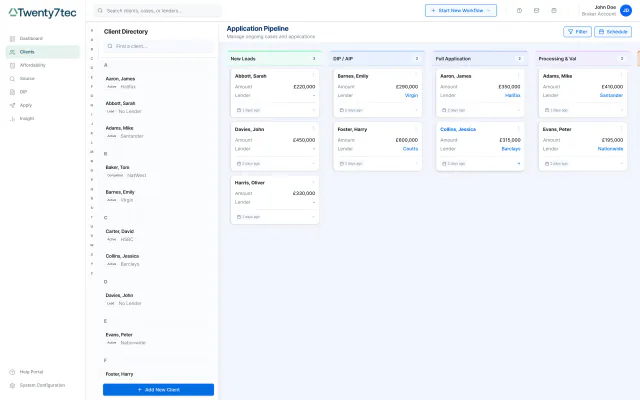
Task: Open the DIP document icon in sidebar
Action: pyautogui.click(x=12, y=92)
